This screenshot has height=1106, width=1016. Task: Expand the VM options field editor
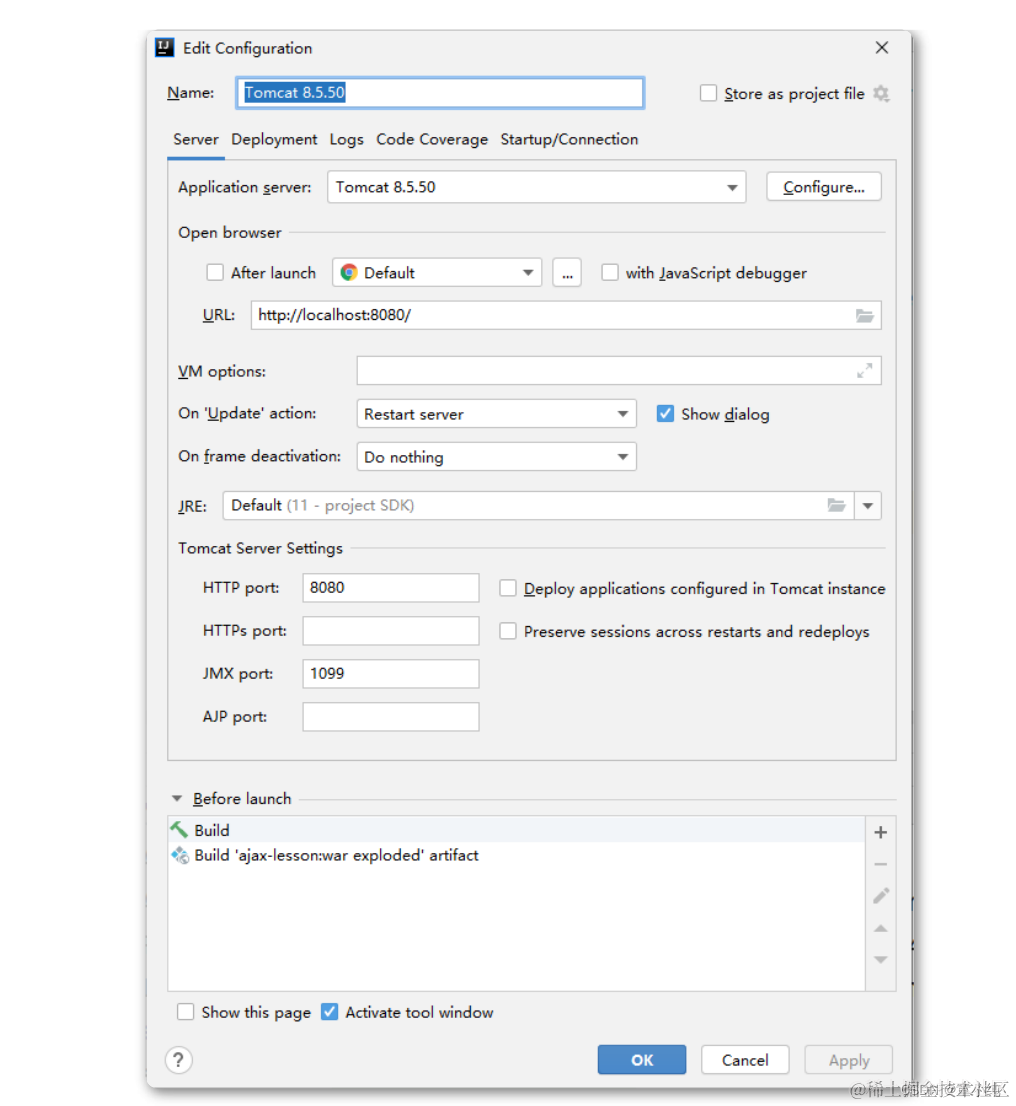pyautogui.click(x=864, y=370)
